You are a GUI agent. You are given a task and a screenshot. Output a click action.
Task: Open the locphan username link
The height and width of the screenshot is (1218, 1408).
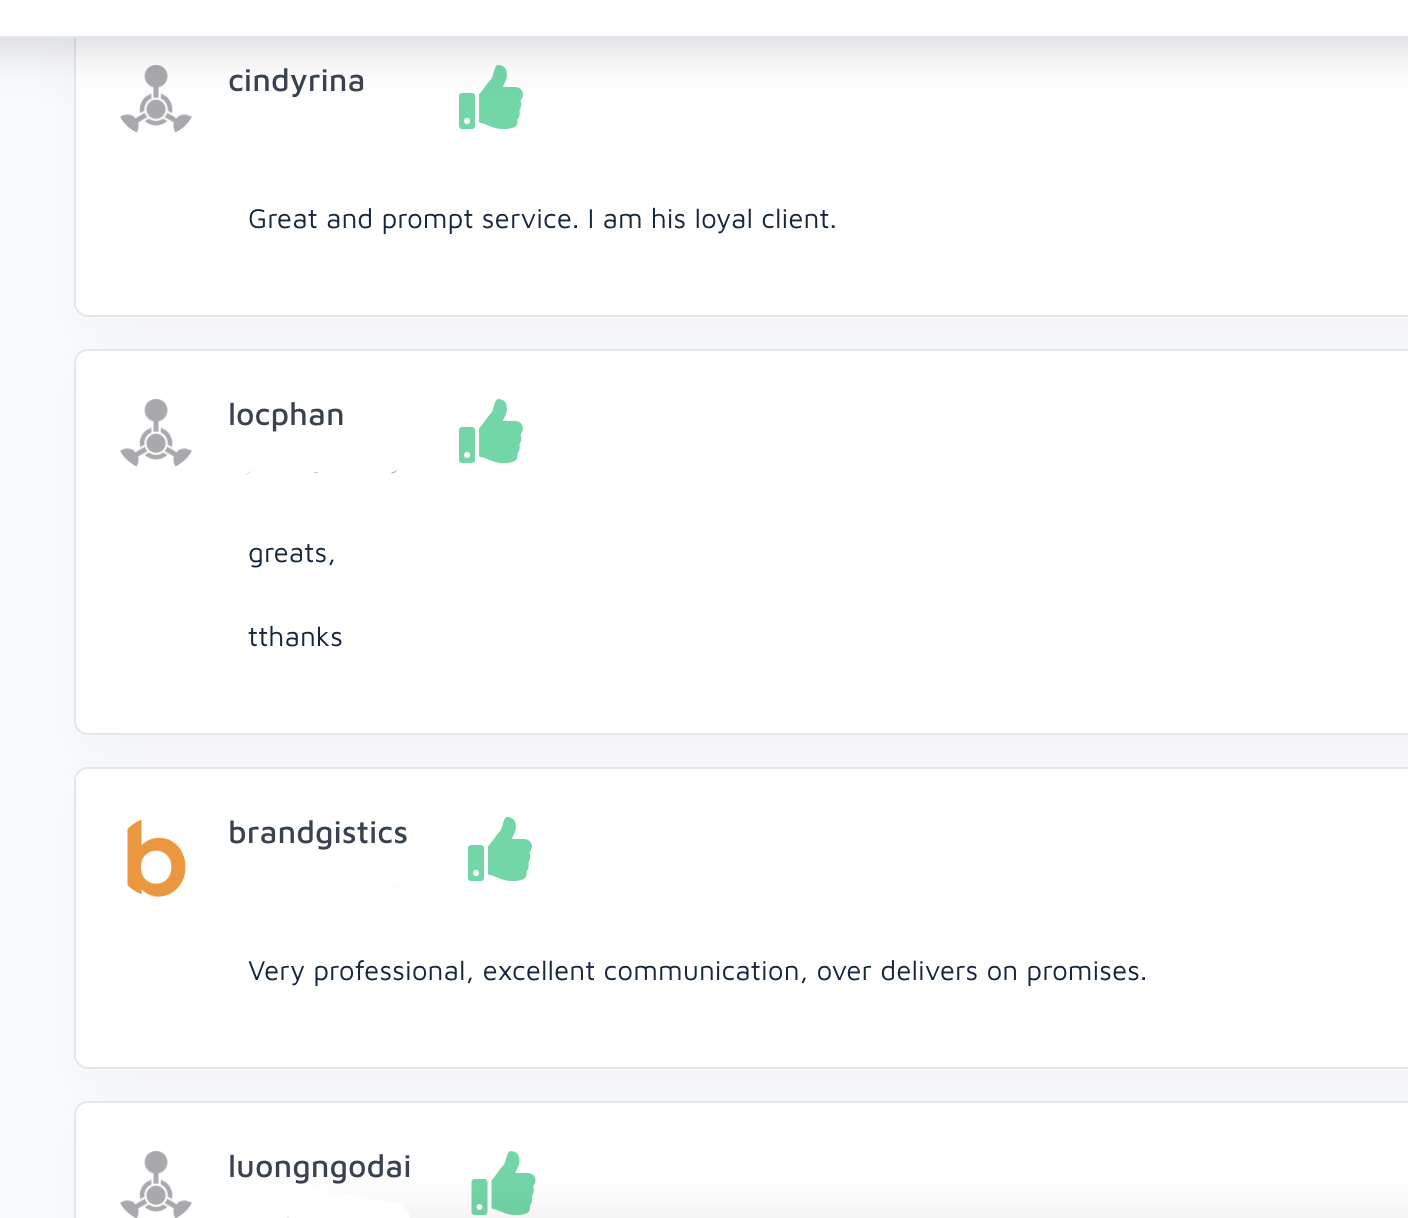click(x=286, y=415)
